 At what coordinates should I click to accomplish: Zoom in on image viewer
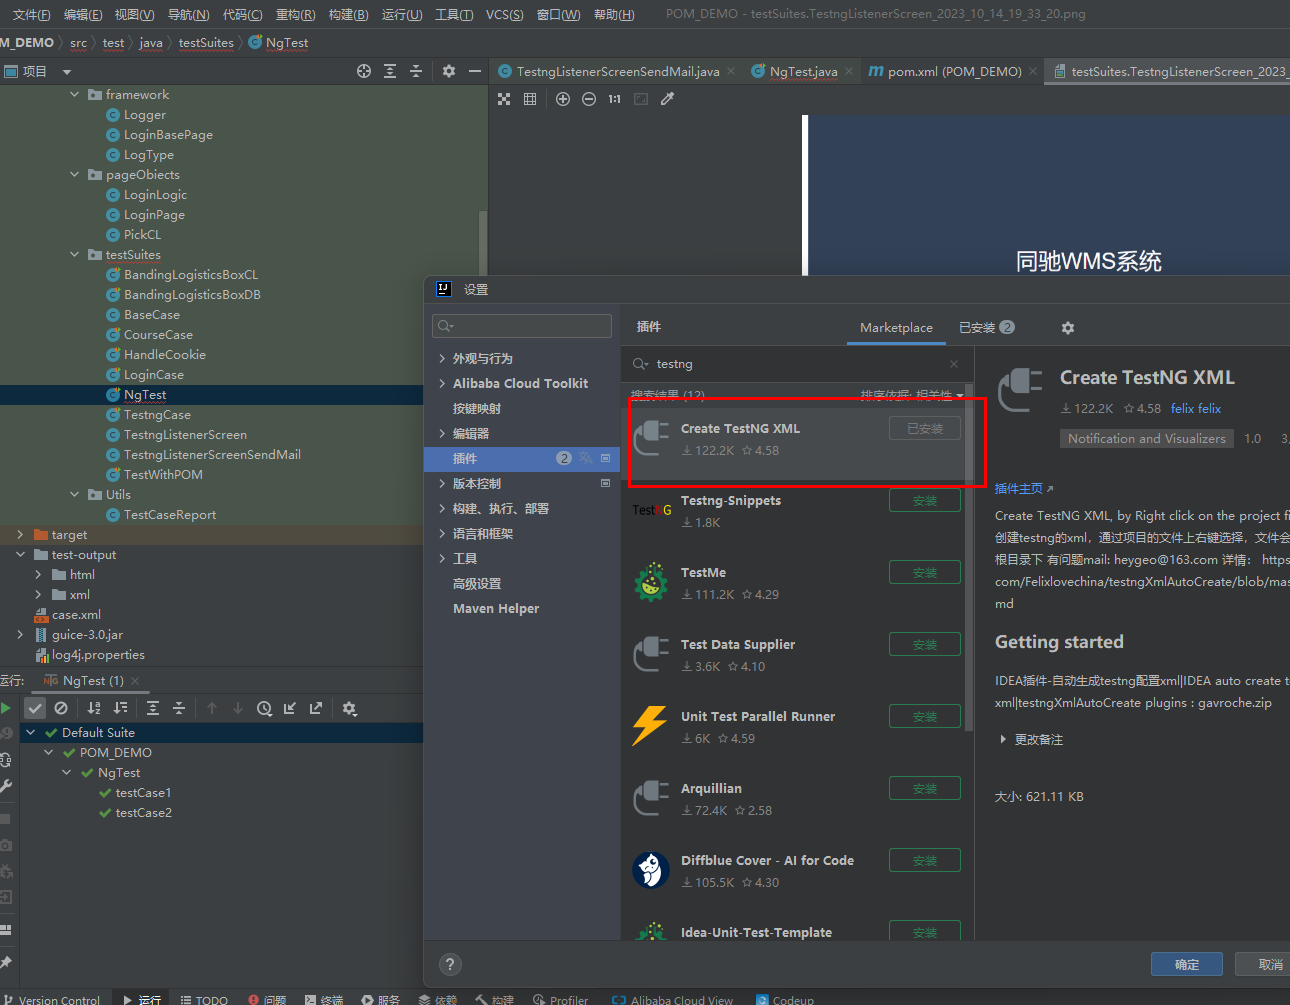pyautogui.click(x=563, y=99)
